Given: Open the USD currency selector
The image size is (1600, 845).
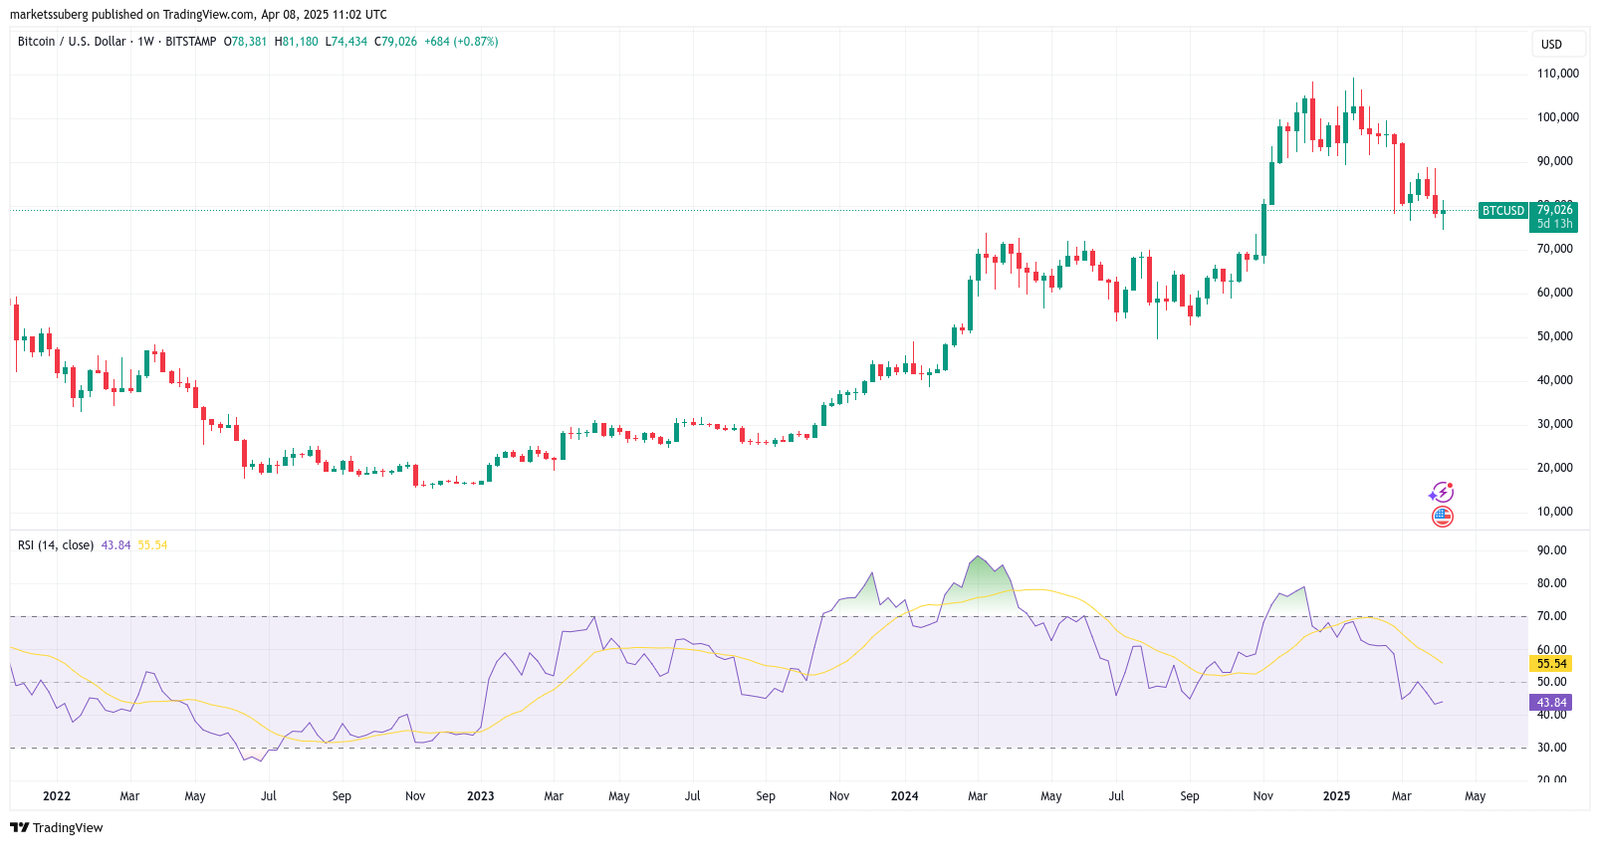Looking at the screenshot, I should click(x=1551, y=44).
